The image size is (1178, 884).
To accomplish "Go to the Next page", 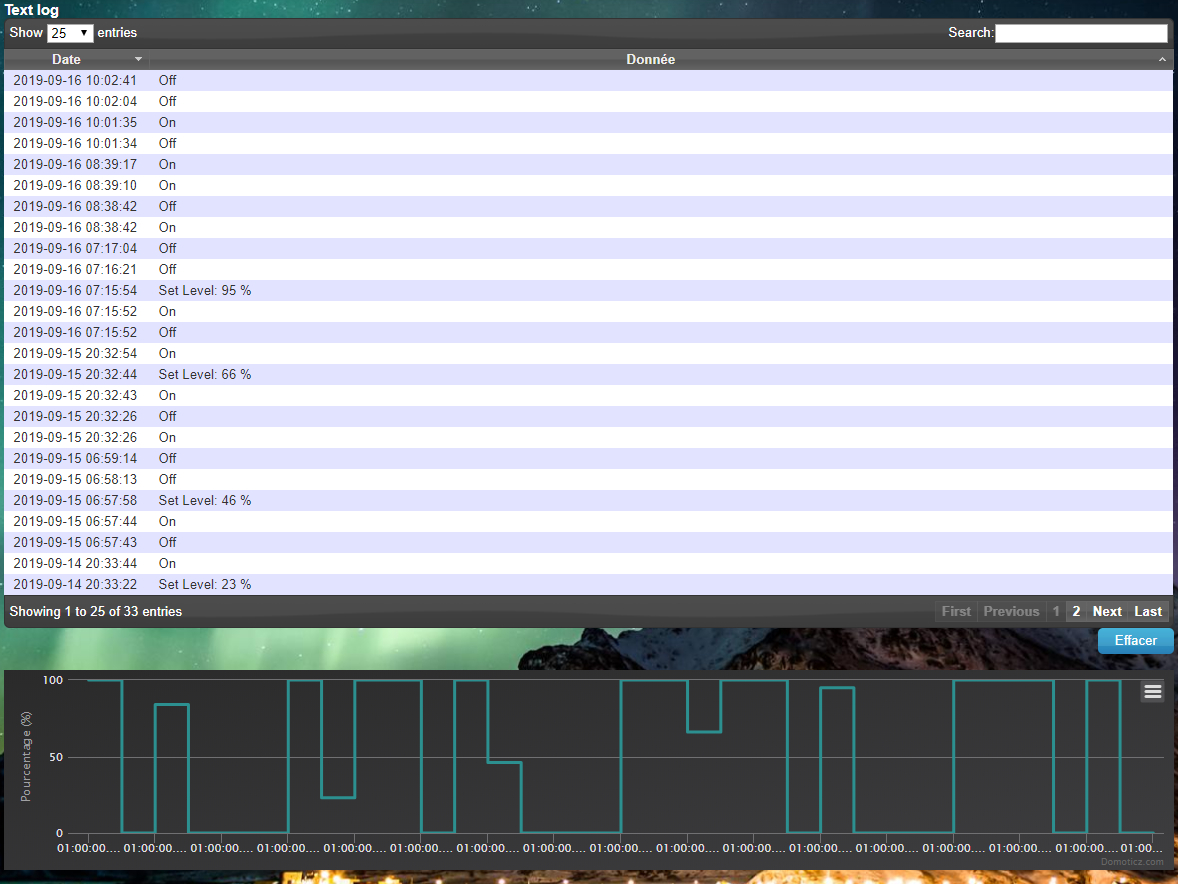I will pos(1107,611).
